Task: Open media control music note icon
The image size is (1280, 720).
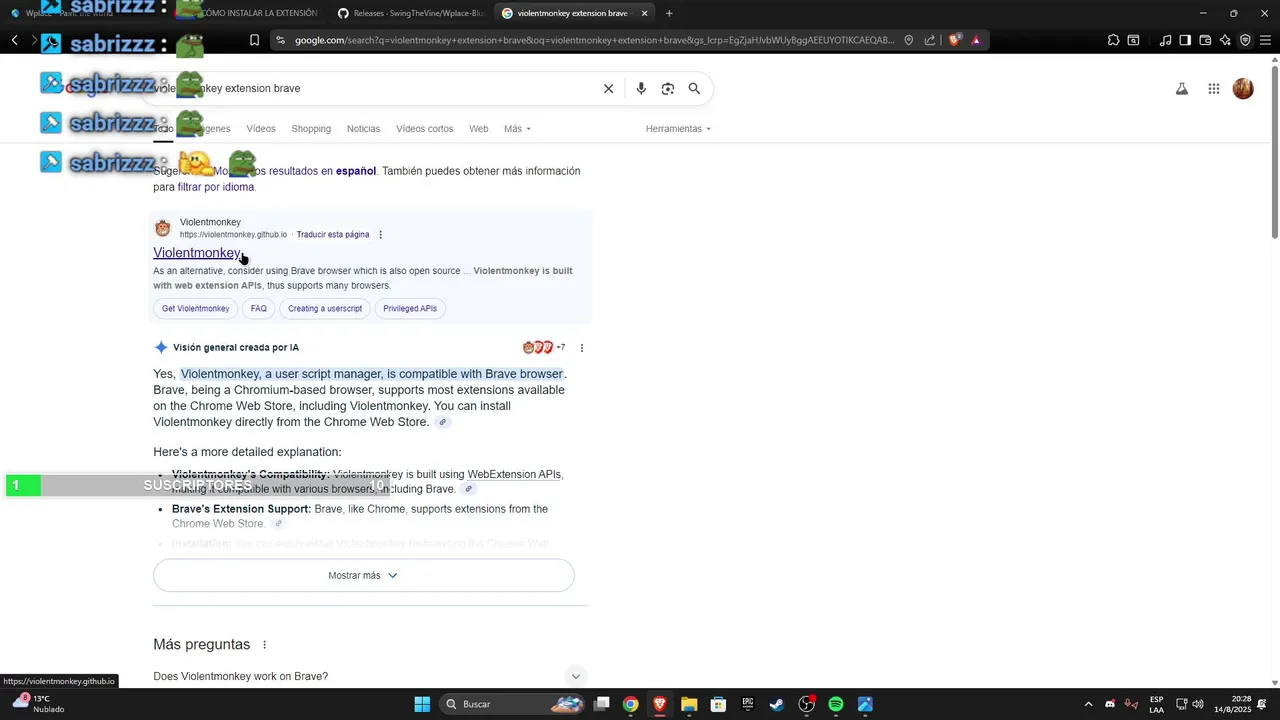Action: pyautogui.click(x=1165, y=40)
